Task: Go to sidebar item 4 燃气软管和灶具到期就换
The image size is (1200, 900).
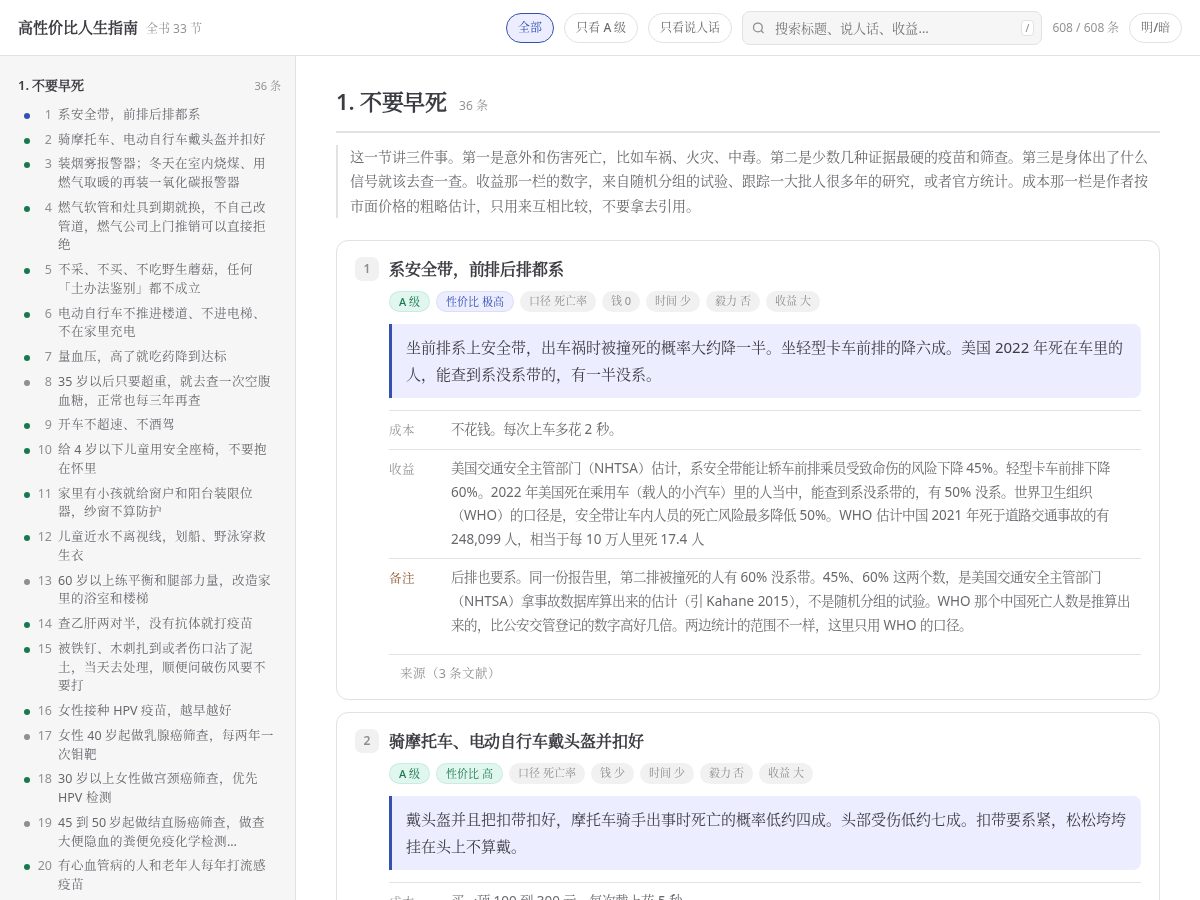Action: (x=147, y=225)
